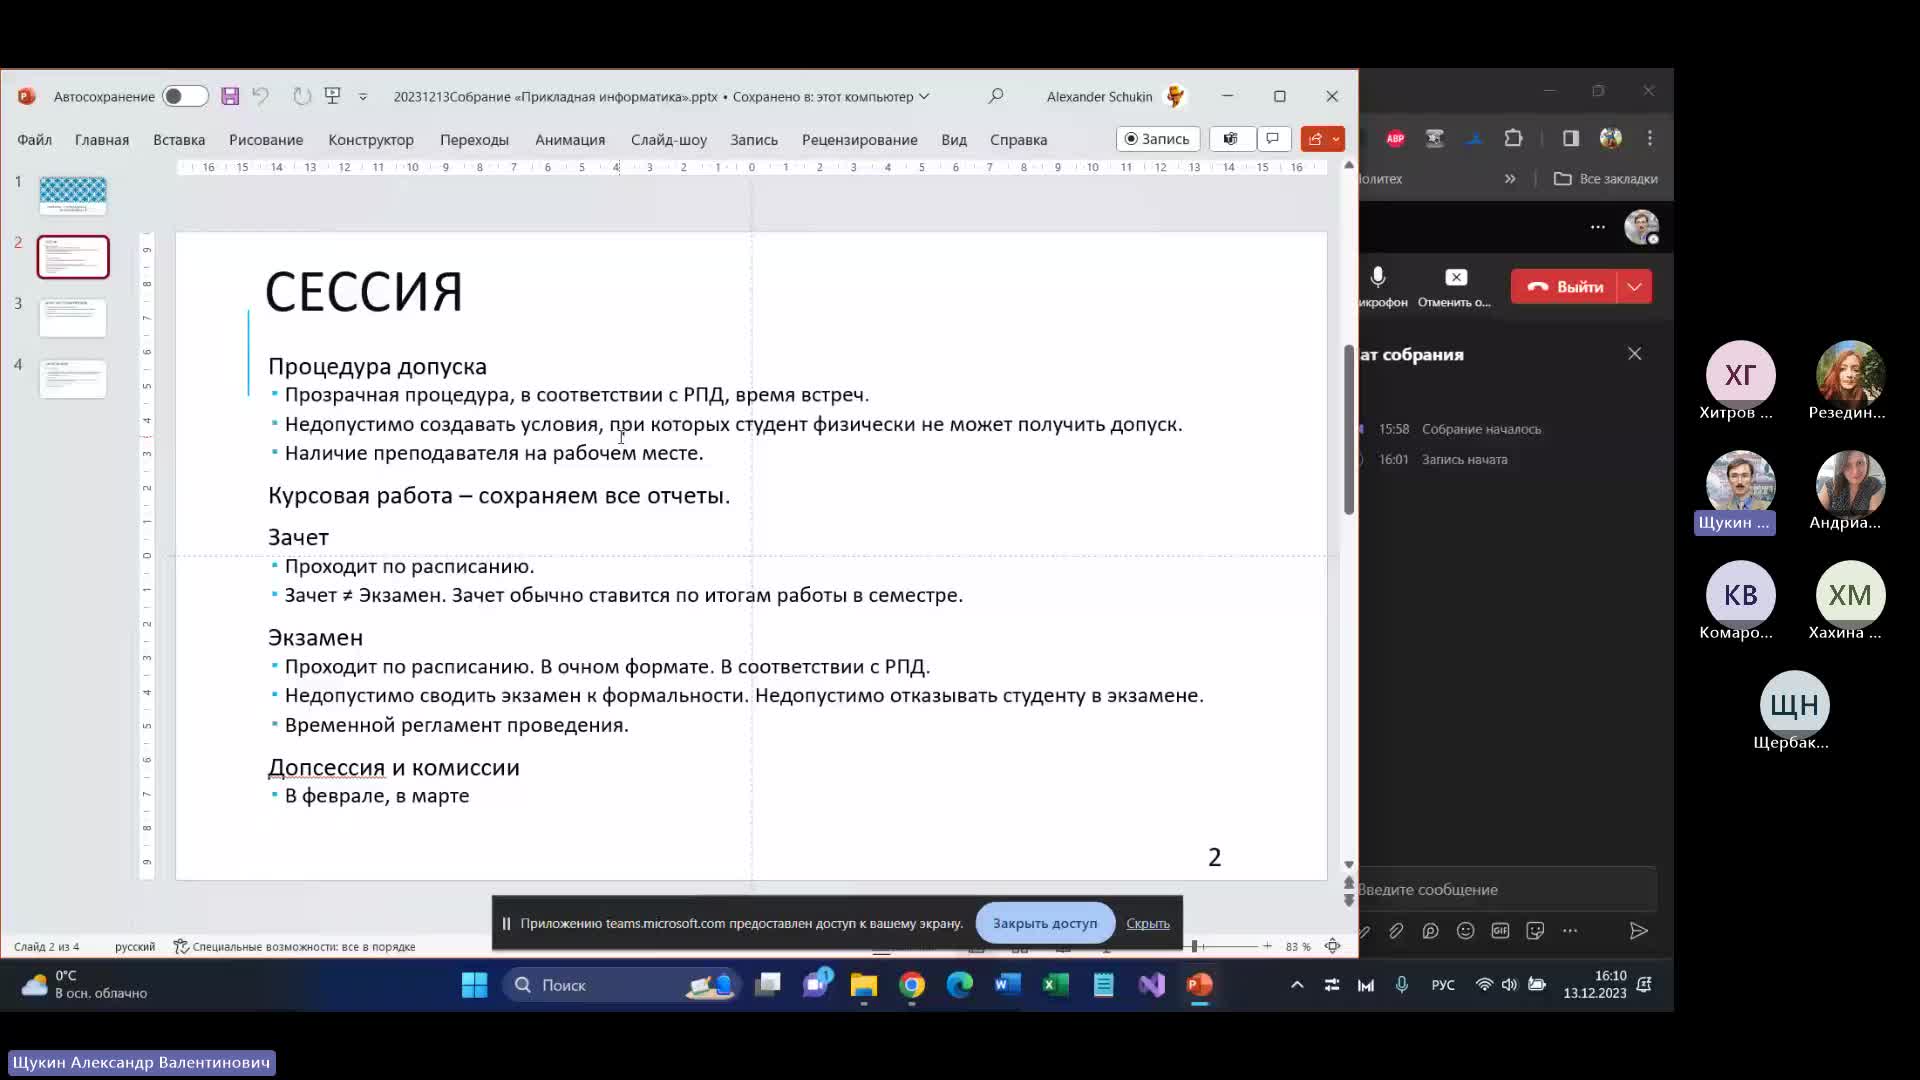Open the Слайд-шоу tab
This screenshot has width=1920, height=1080.
click(x=669, y=140)
